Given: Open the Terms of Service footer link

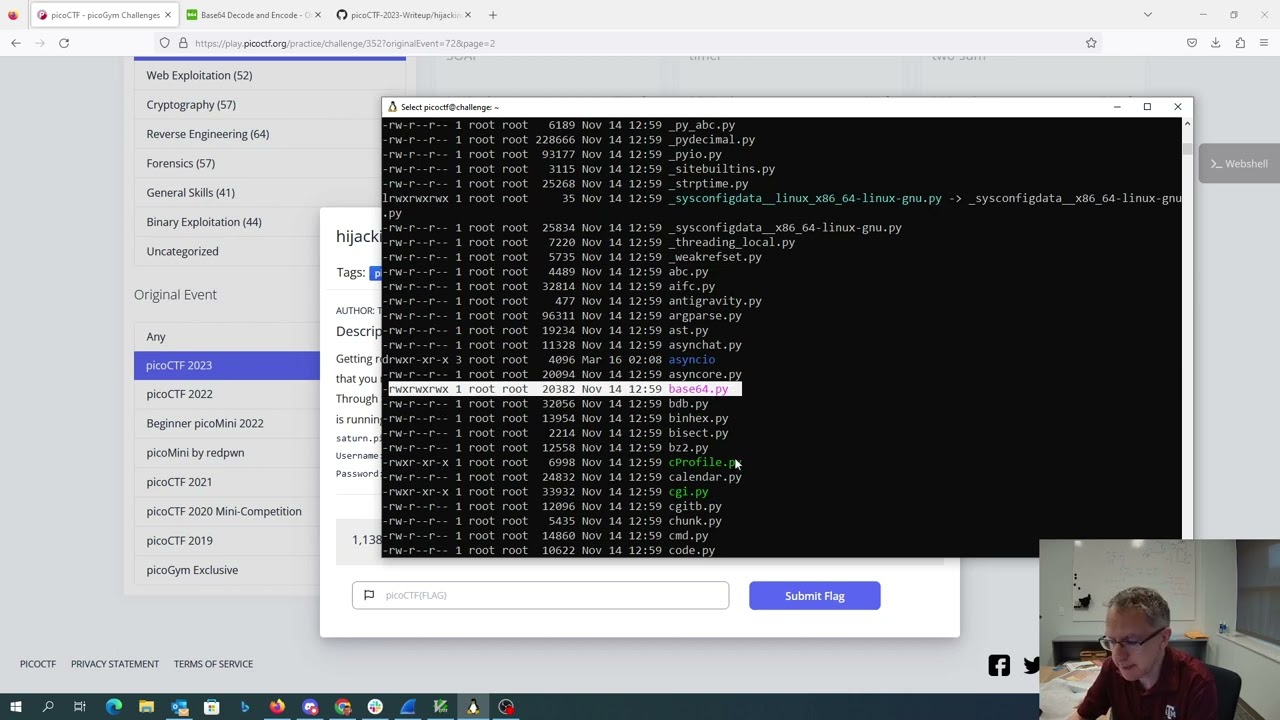Looking at the screenshot, I should tap(213, 664).
